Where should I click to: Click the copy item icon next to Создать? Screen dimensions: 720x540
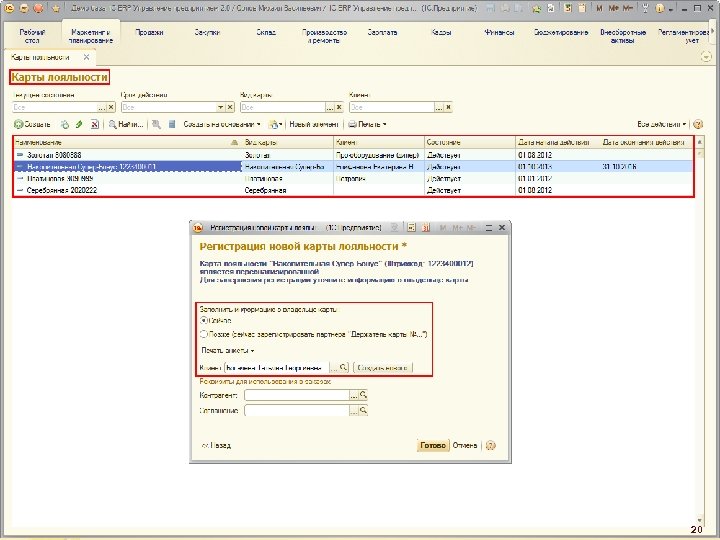click(65, 124)
